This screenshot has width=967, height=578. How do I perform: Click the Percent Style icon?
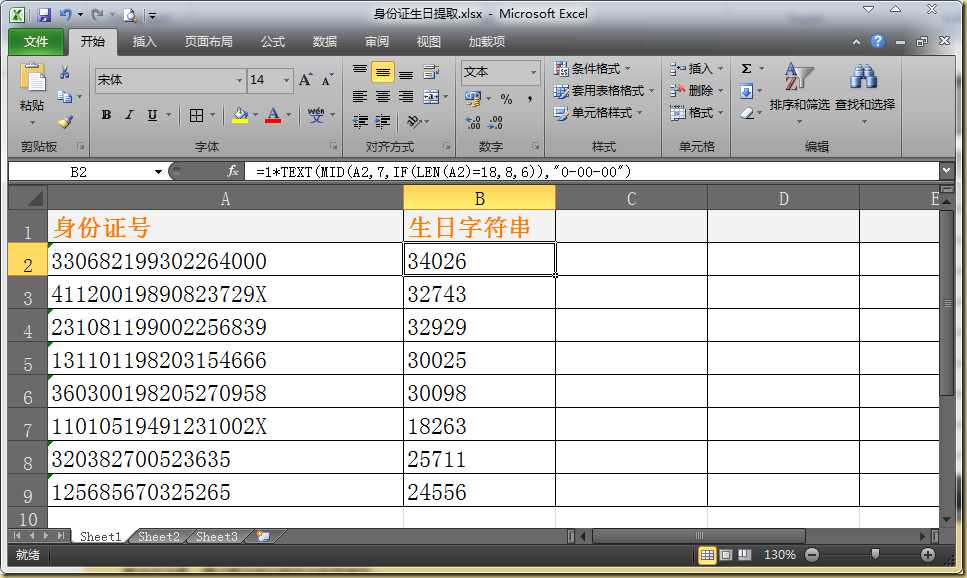pos(506,99)
